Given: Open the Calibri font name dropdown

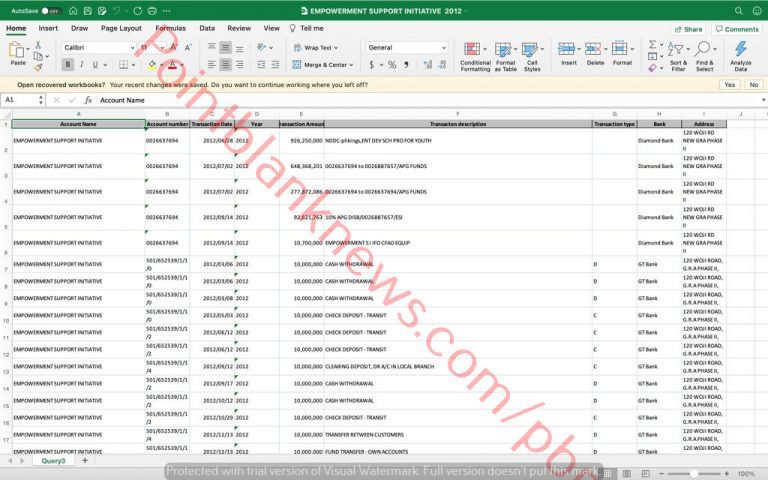Looking at the screenshot, I should point(96,47).
